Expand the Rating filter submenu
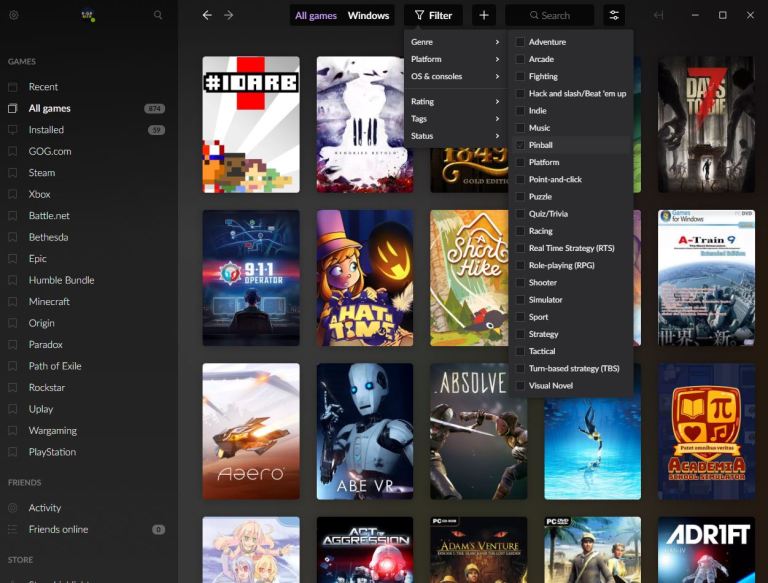The width and height of the screenshot is (768, 583). 455,101
